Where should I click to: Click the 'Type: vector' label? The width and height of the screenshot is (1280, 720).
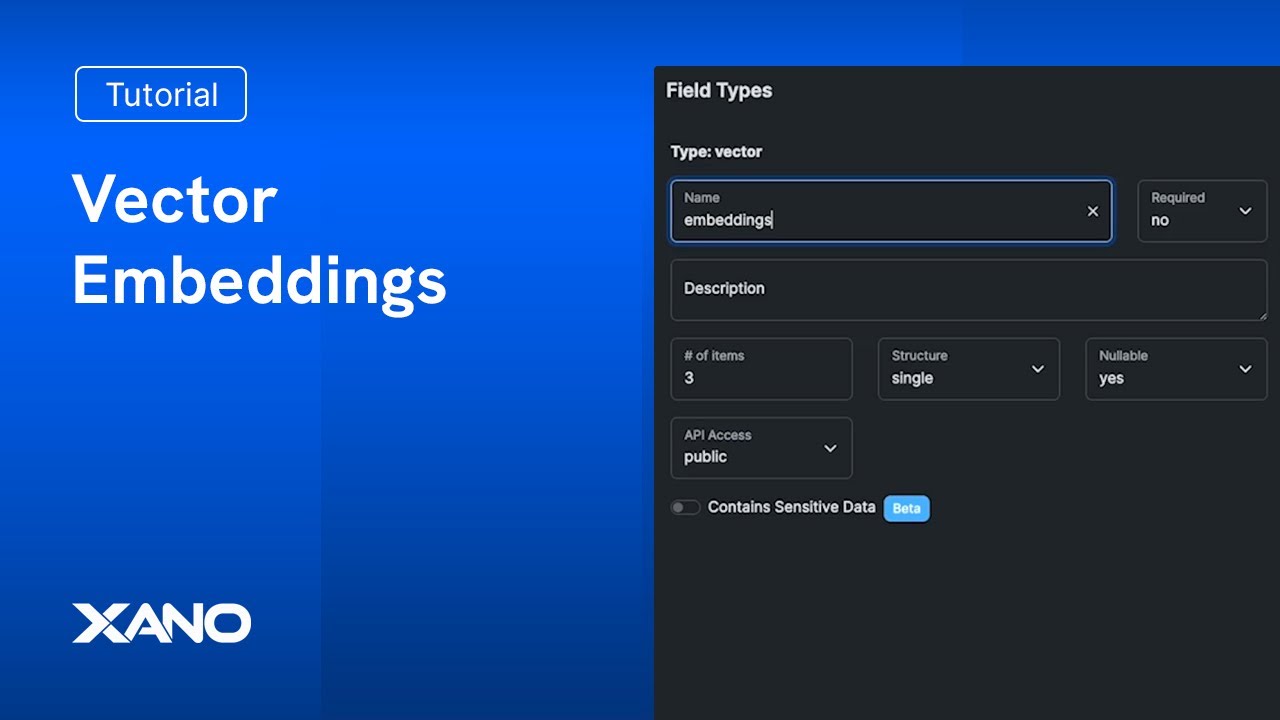(x=716, y=152)
